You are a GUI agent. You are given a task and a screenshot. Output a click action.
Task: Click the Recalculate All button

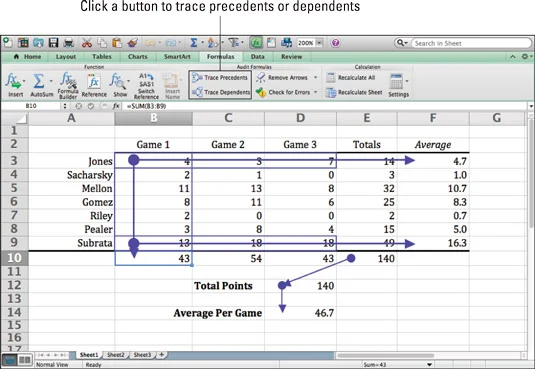351,78
